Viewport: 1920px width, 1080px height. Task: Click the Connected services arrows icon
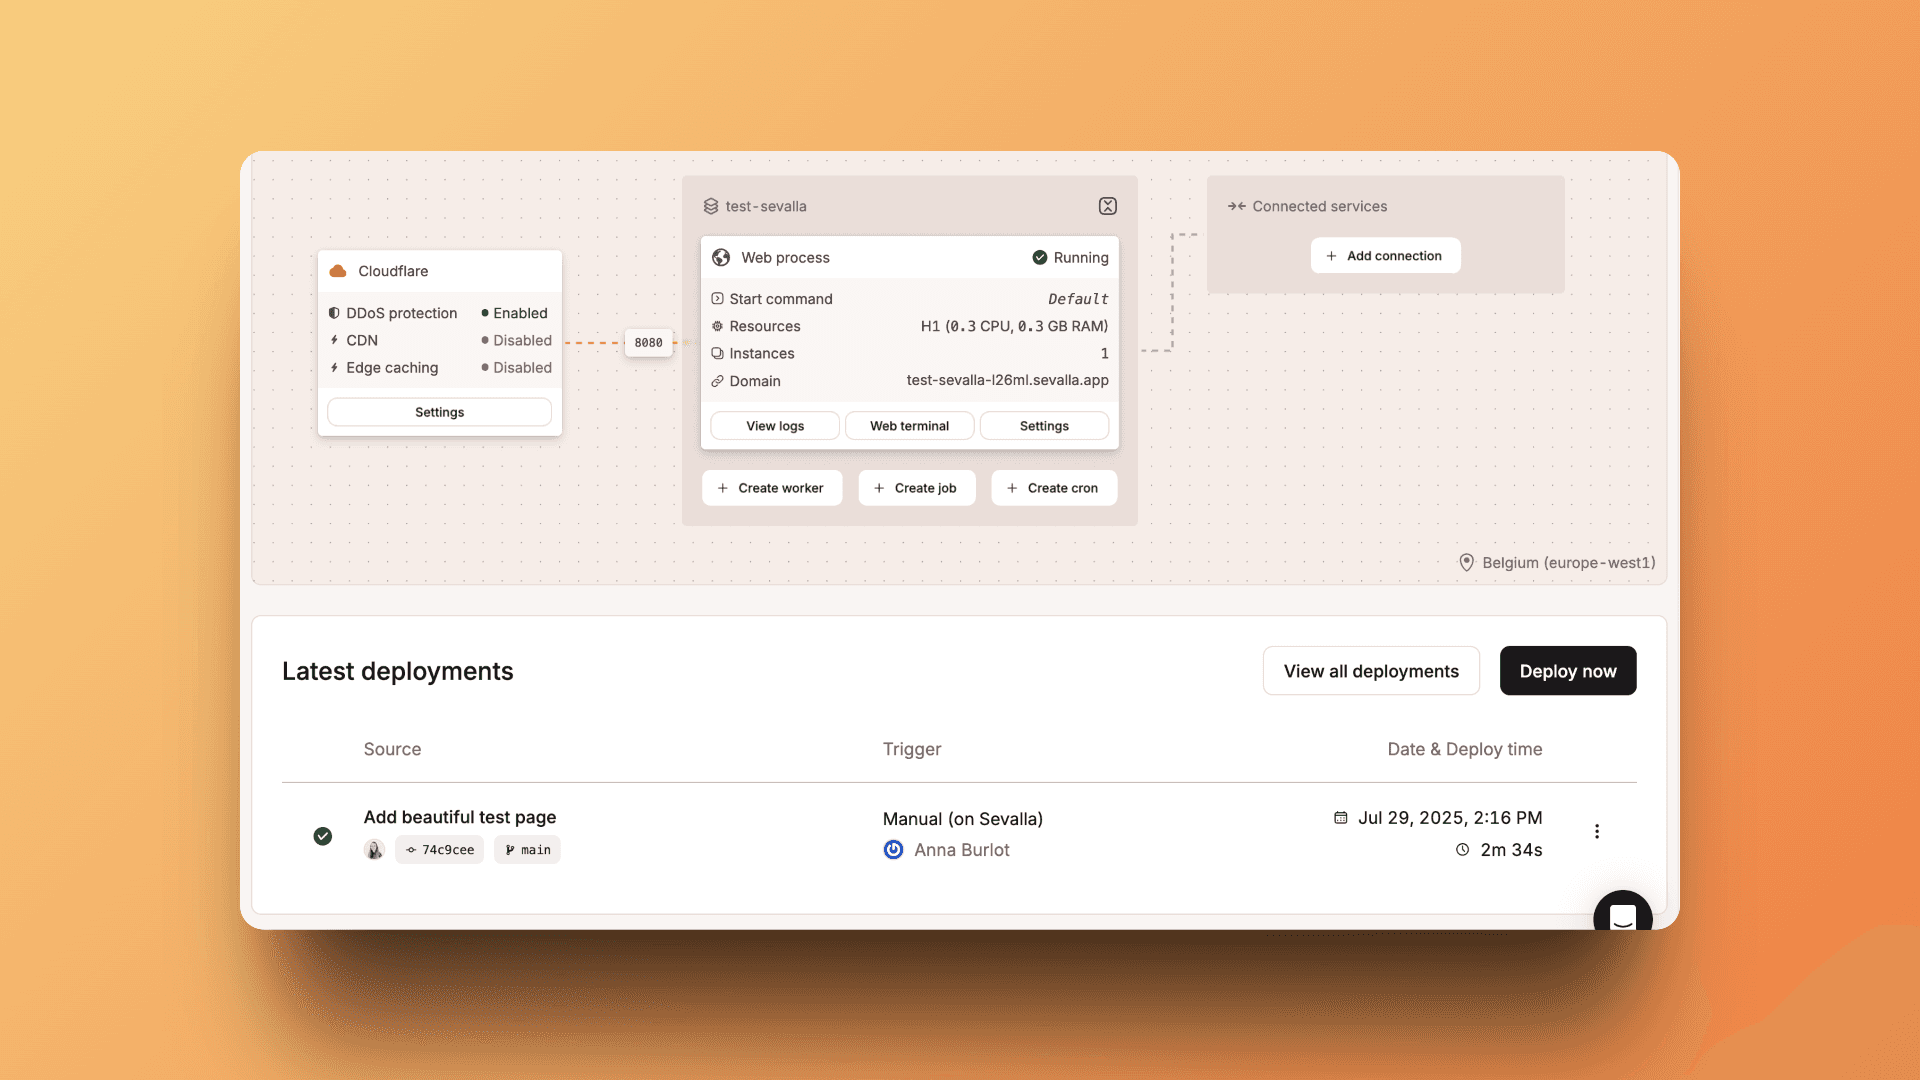point(1237,206)
